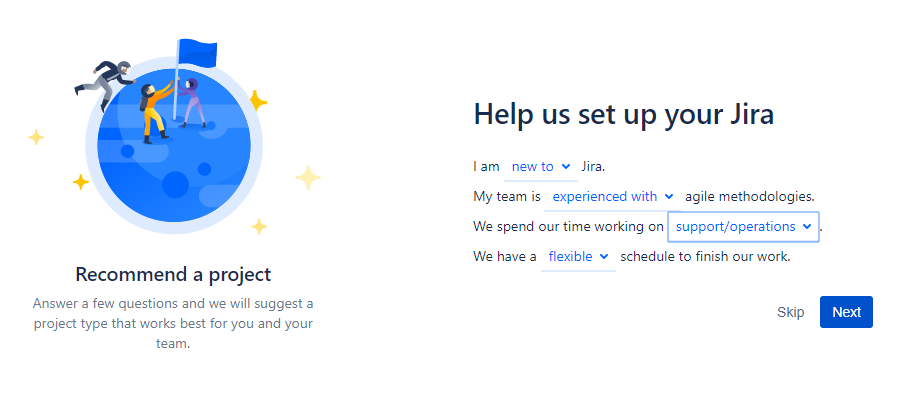The width and height of the screenshot is (918, 402).
Task: Select the floating astronaut in the illustration
Action: 104,81
